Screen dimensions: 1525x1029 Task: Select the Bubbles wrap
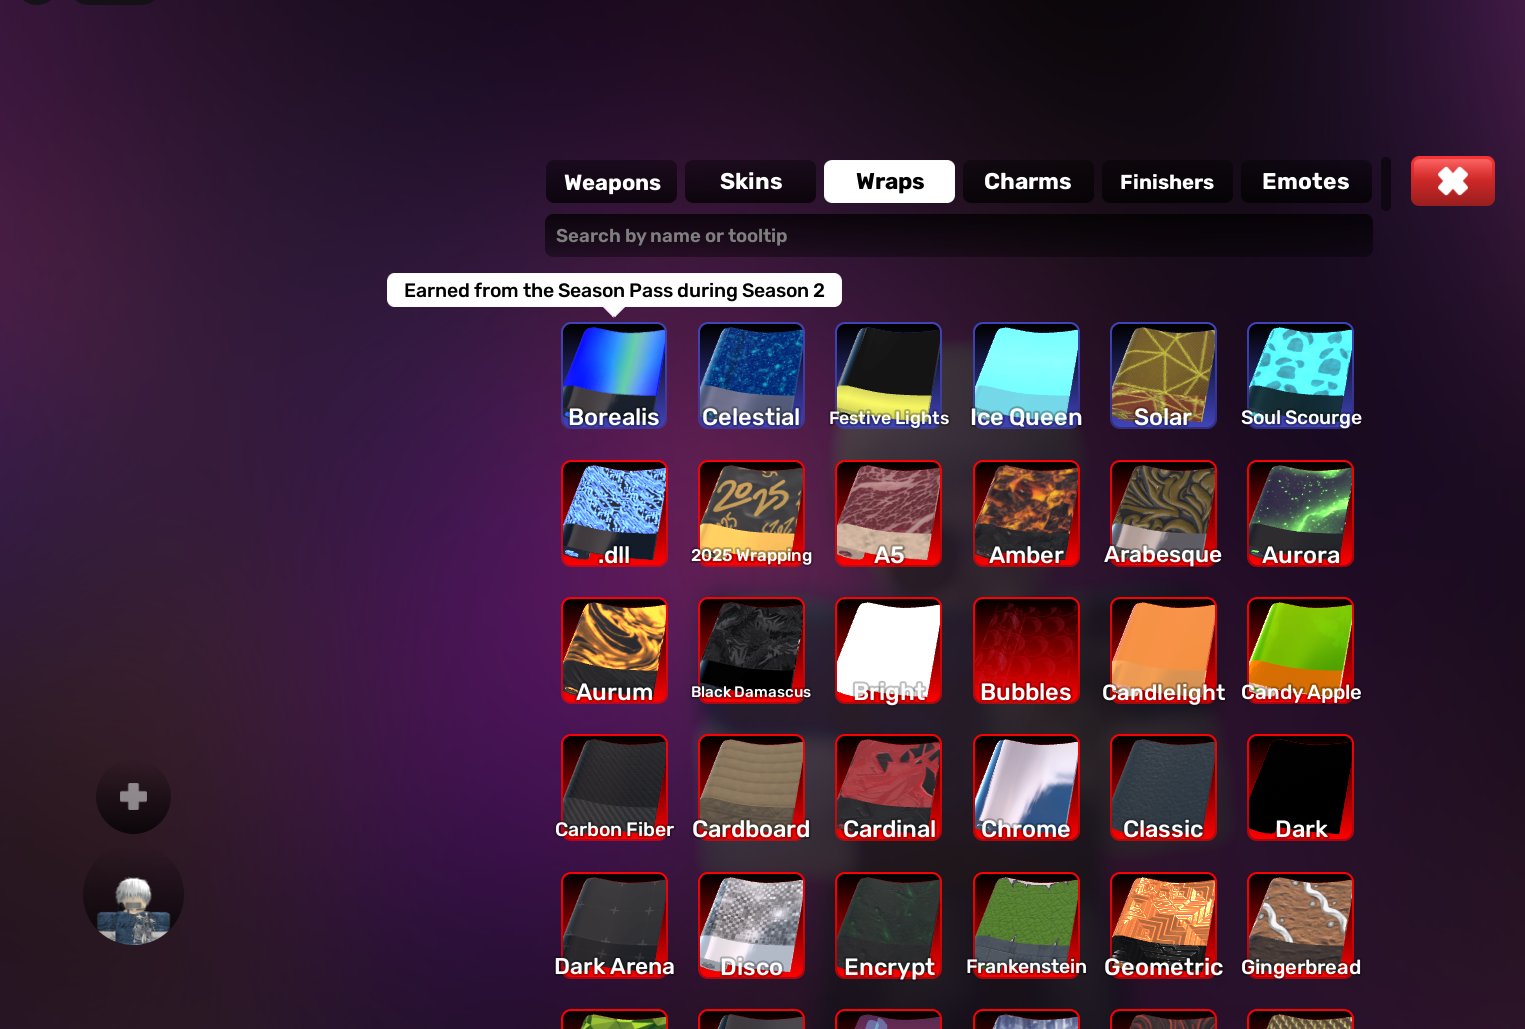click(1026, 650)
